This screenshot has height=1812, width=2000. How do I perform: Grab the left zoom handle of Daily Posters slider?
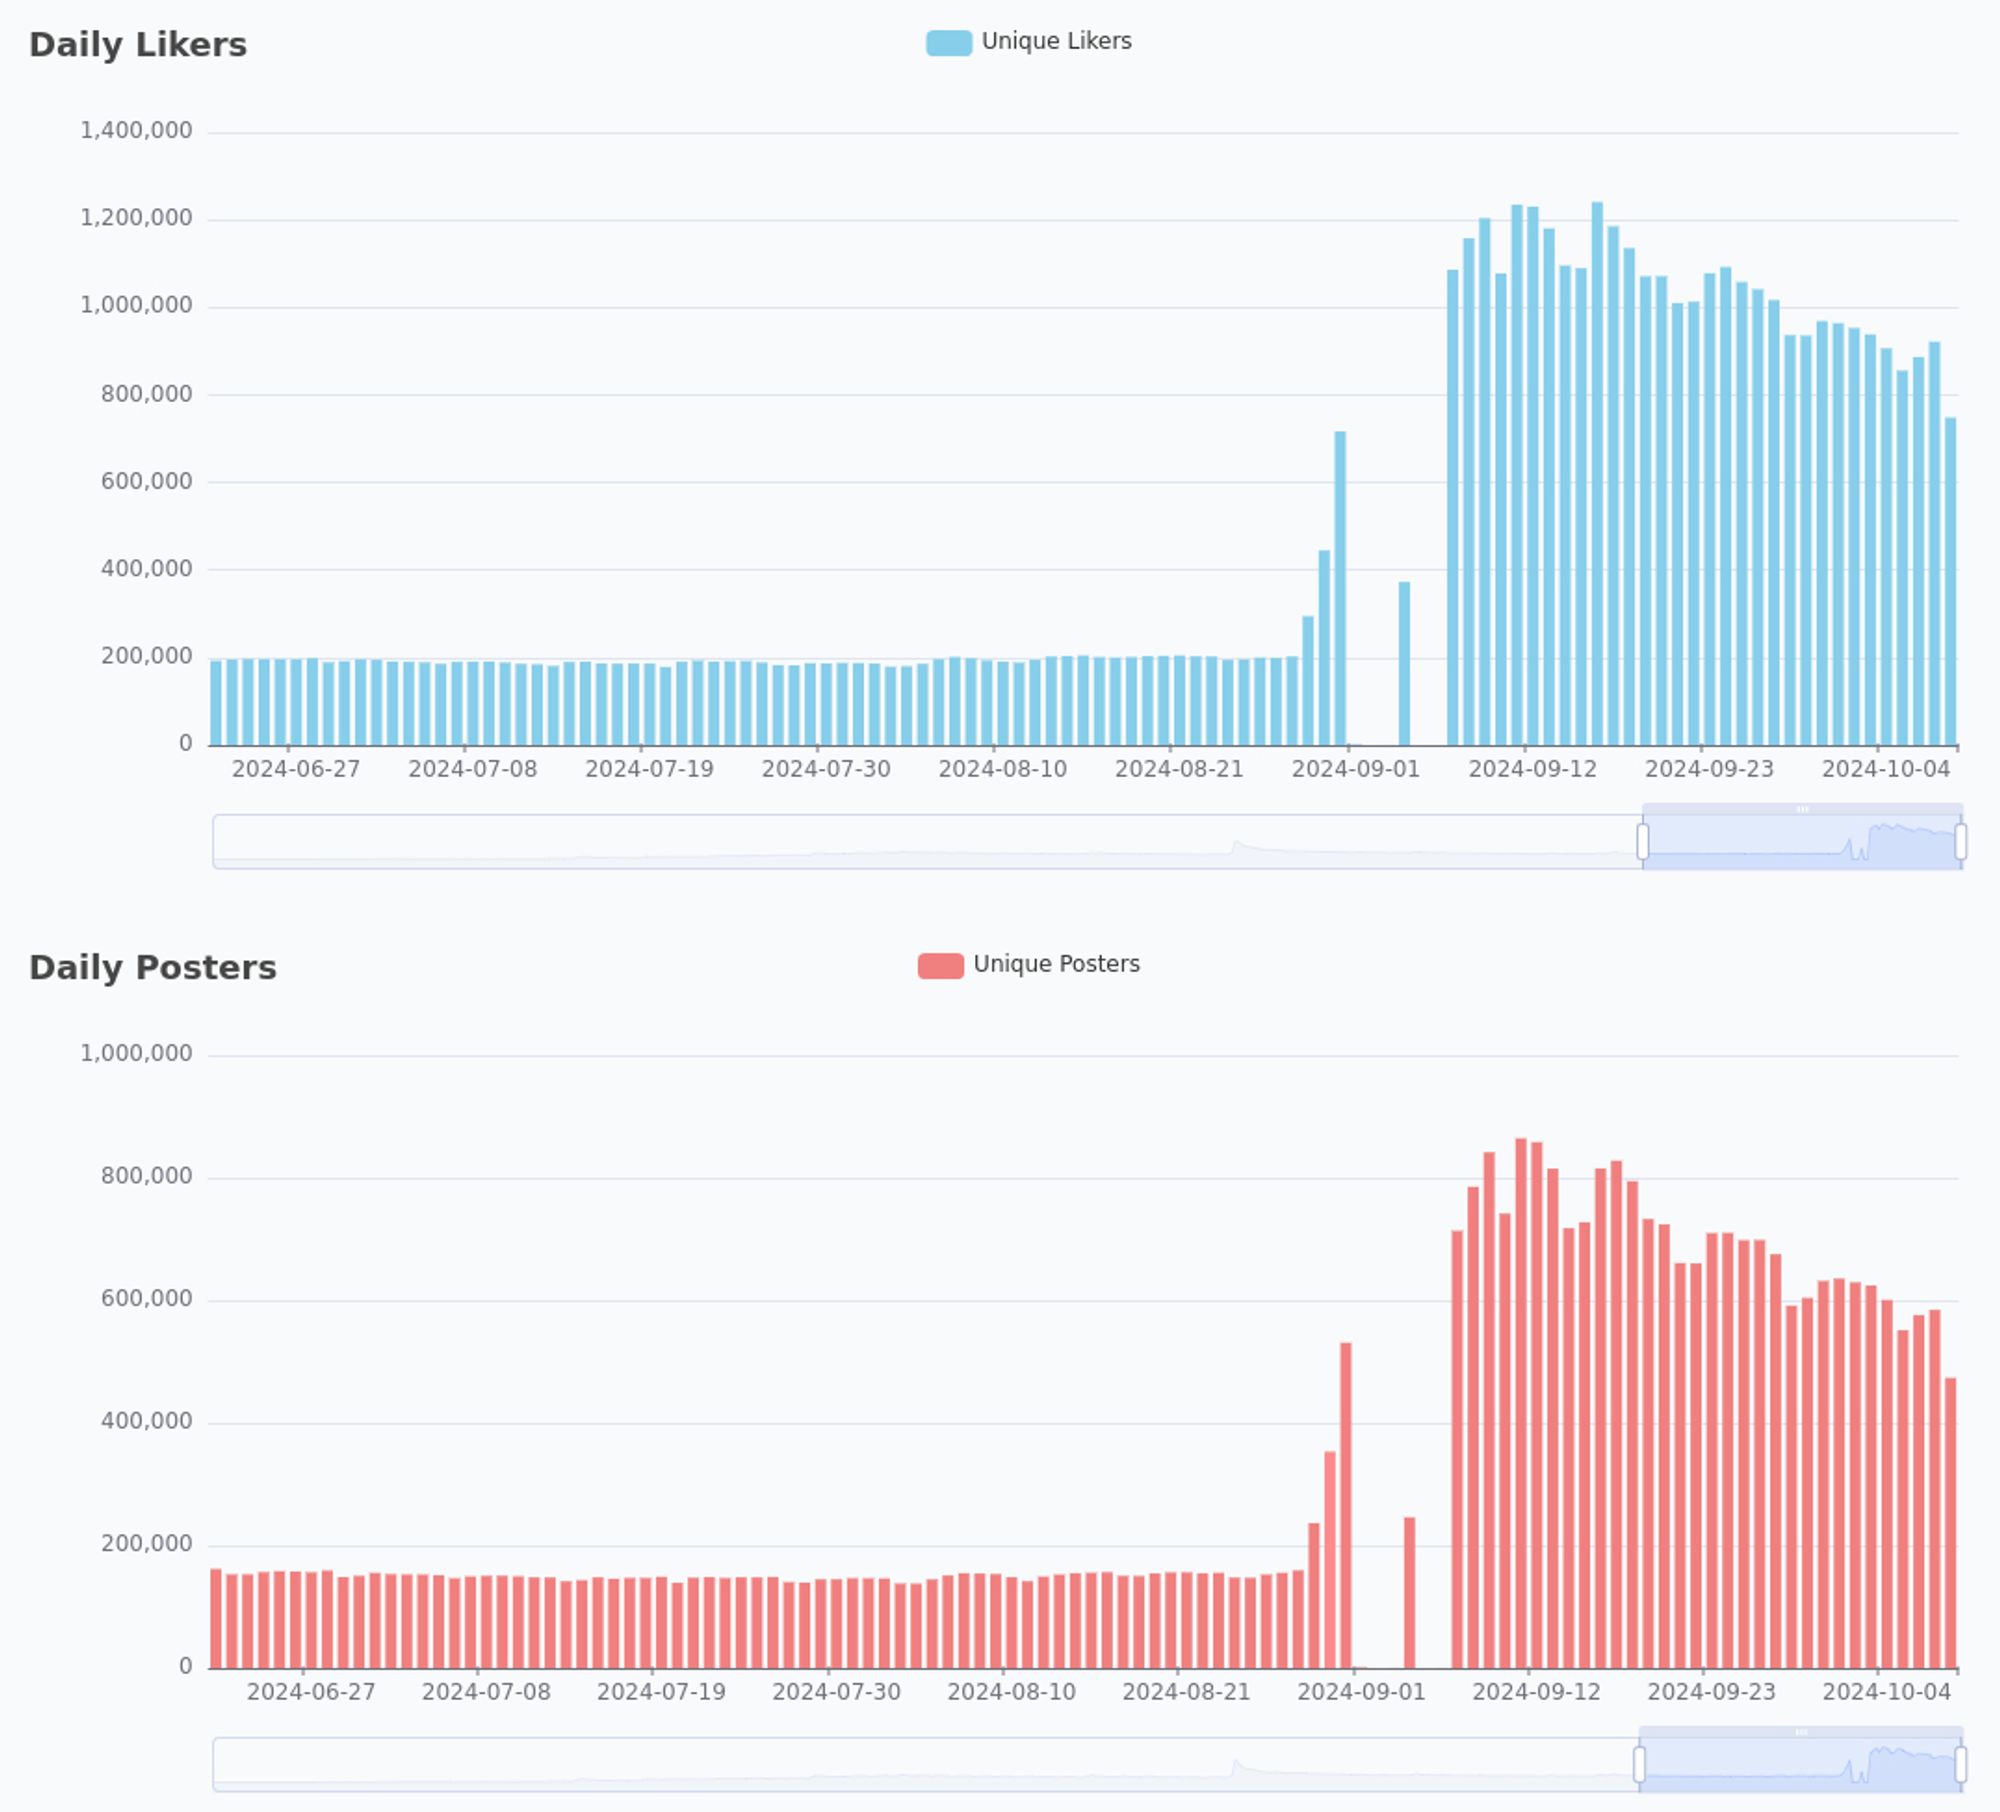(x=1639, y=1763)
